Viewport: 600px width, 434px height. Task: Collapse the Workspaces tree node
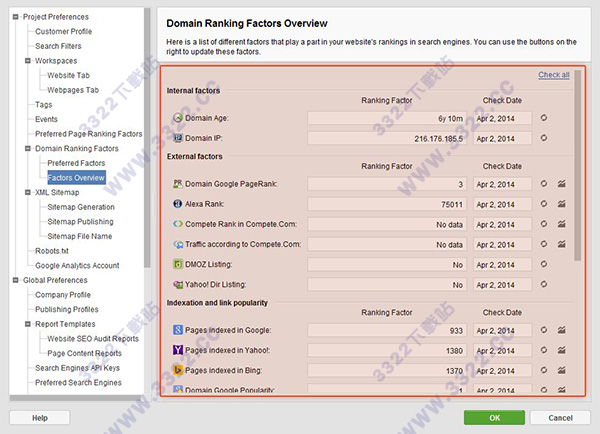[28, 60]
